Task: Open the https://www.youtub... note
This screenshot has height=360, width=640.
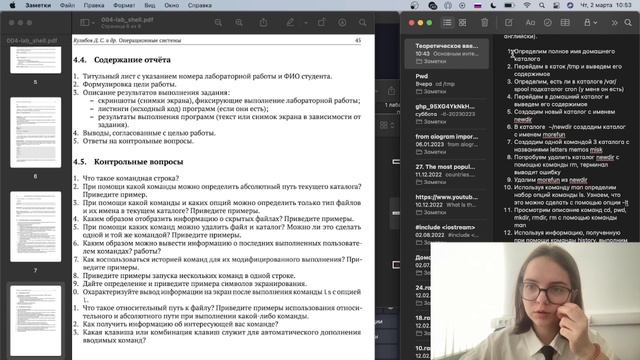Action: click(447, 204)
